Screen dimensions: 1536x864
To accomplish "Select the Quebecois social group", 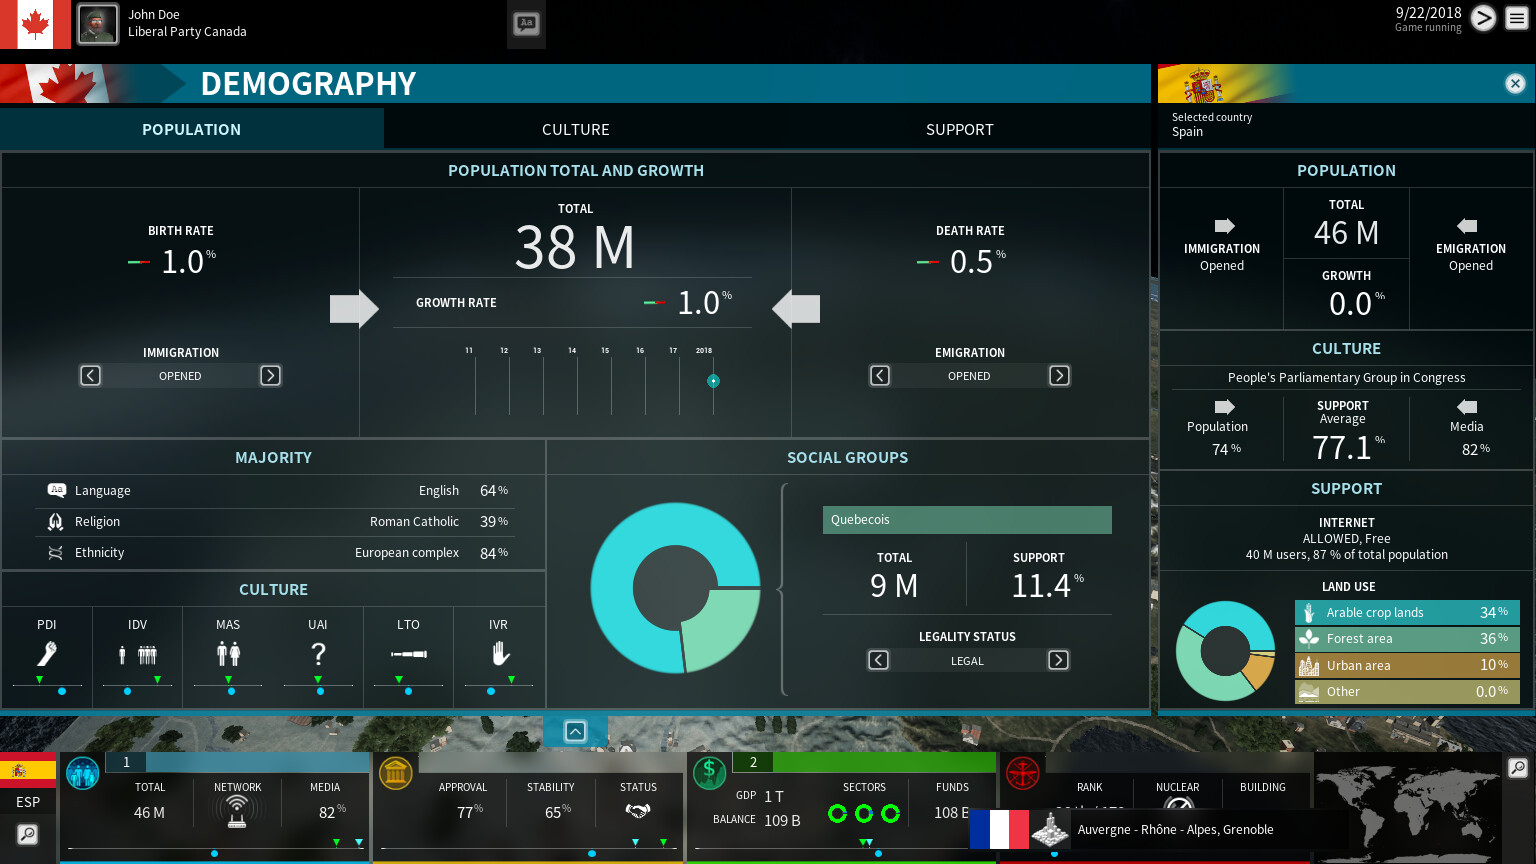I will 966,520.
